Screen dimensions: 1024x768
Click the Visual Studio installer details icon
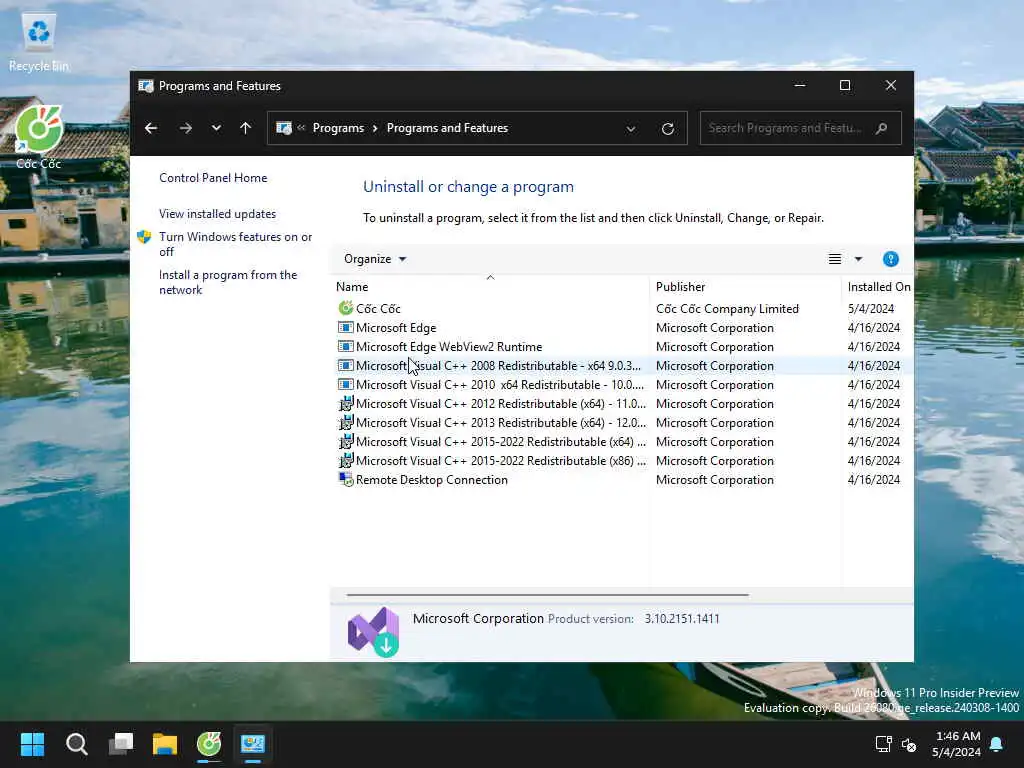pyautogui.click(x=374, y=632)
